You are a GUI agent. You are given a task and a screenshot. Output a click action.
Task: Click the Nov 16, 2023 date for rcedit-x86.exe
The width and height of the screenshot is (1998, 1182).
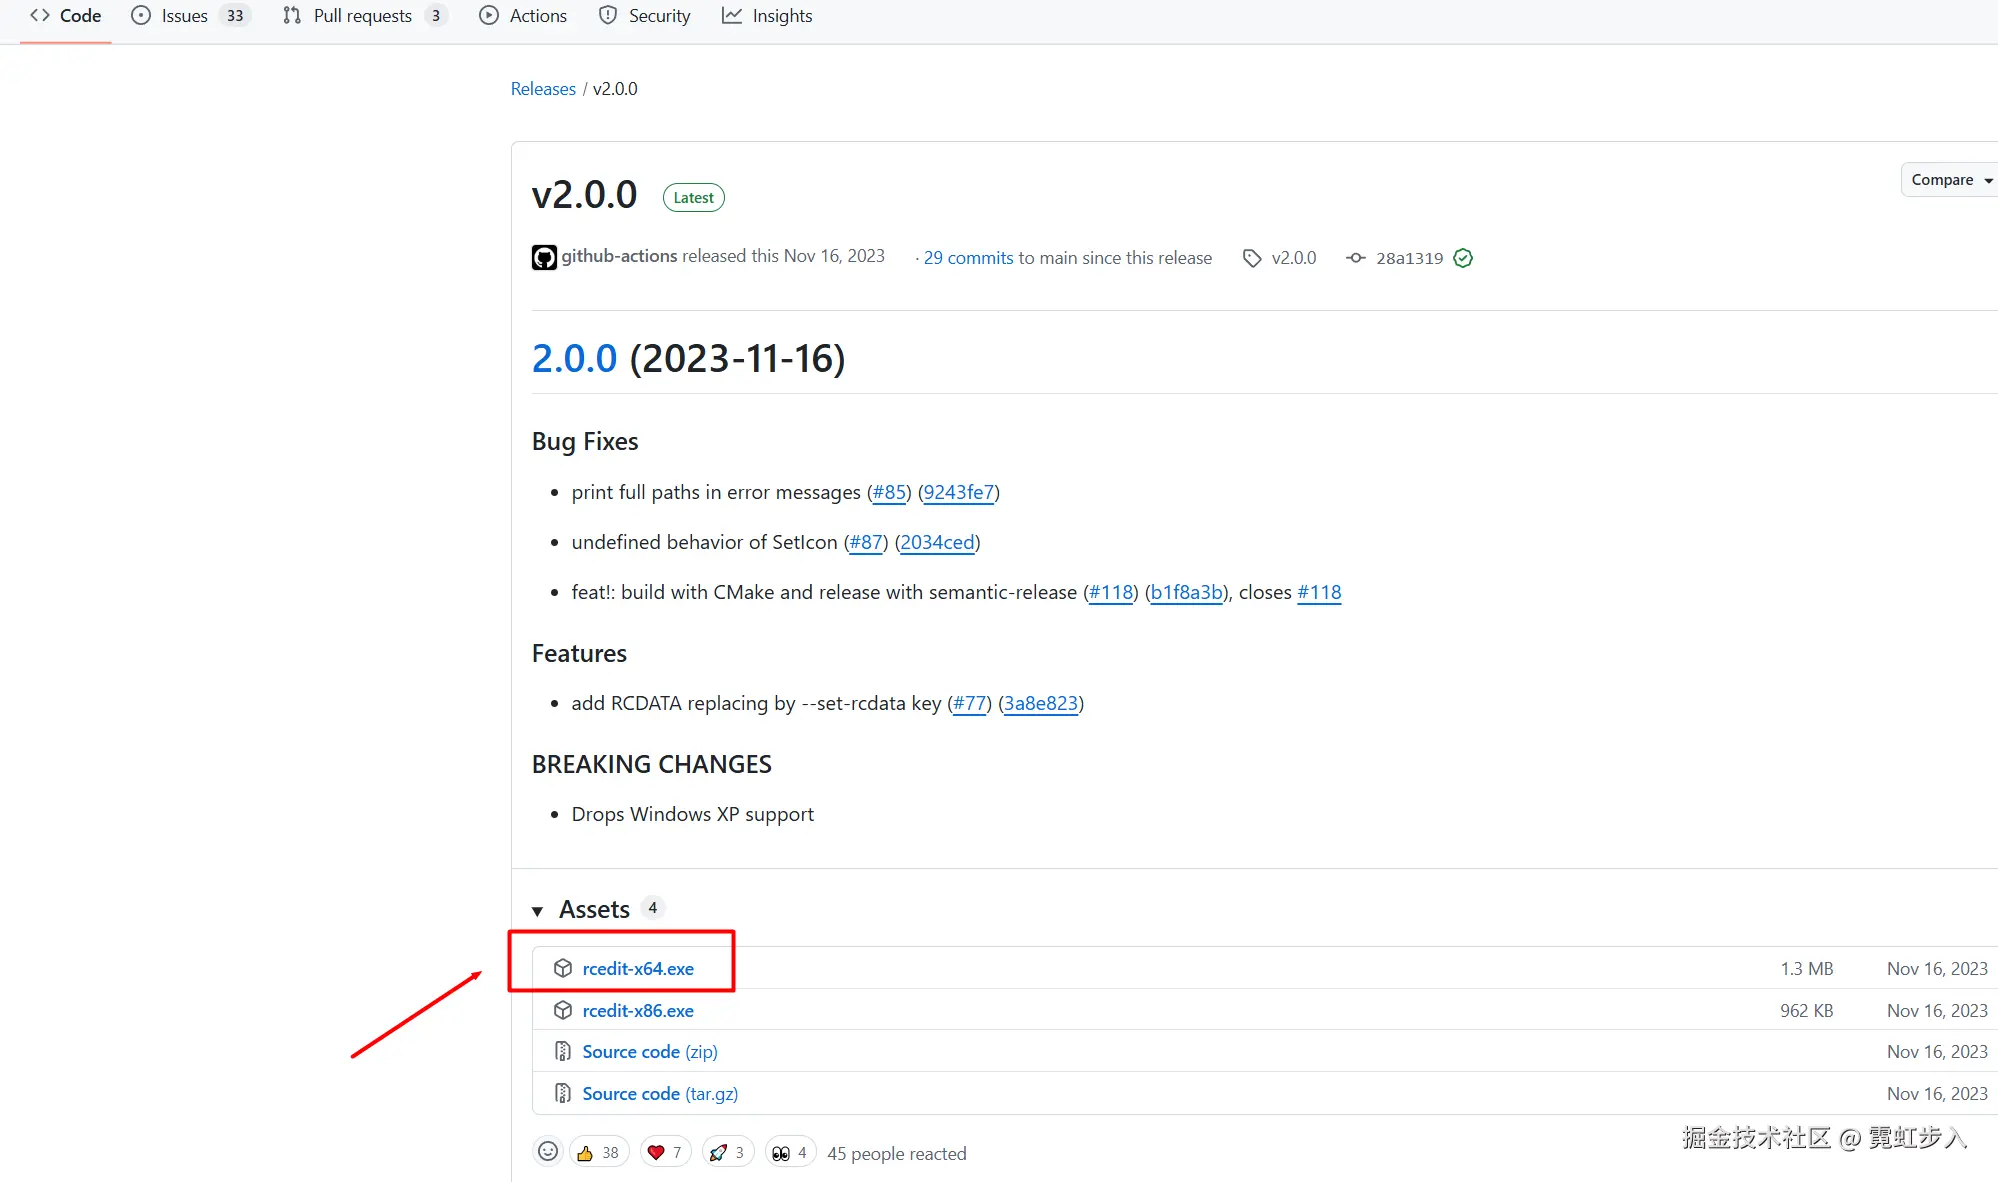[x=1937, y=1011]
